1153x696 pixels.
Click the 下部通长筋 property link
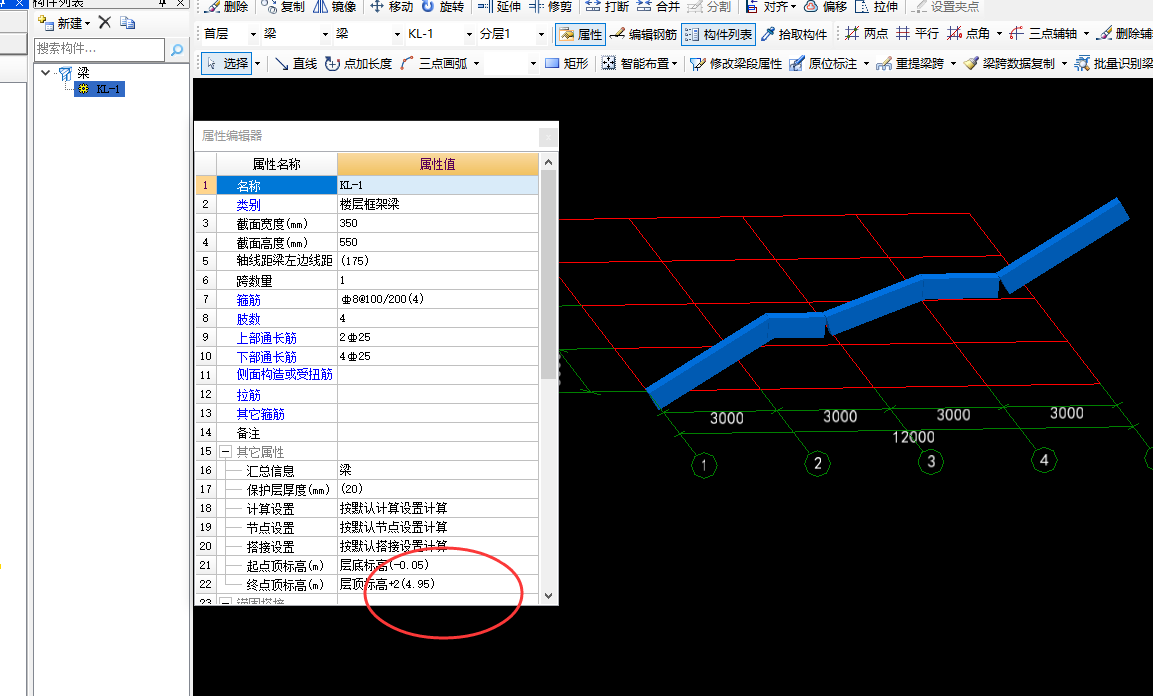pos(266,356)
